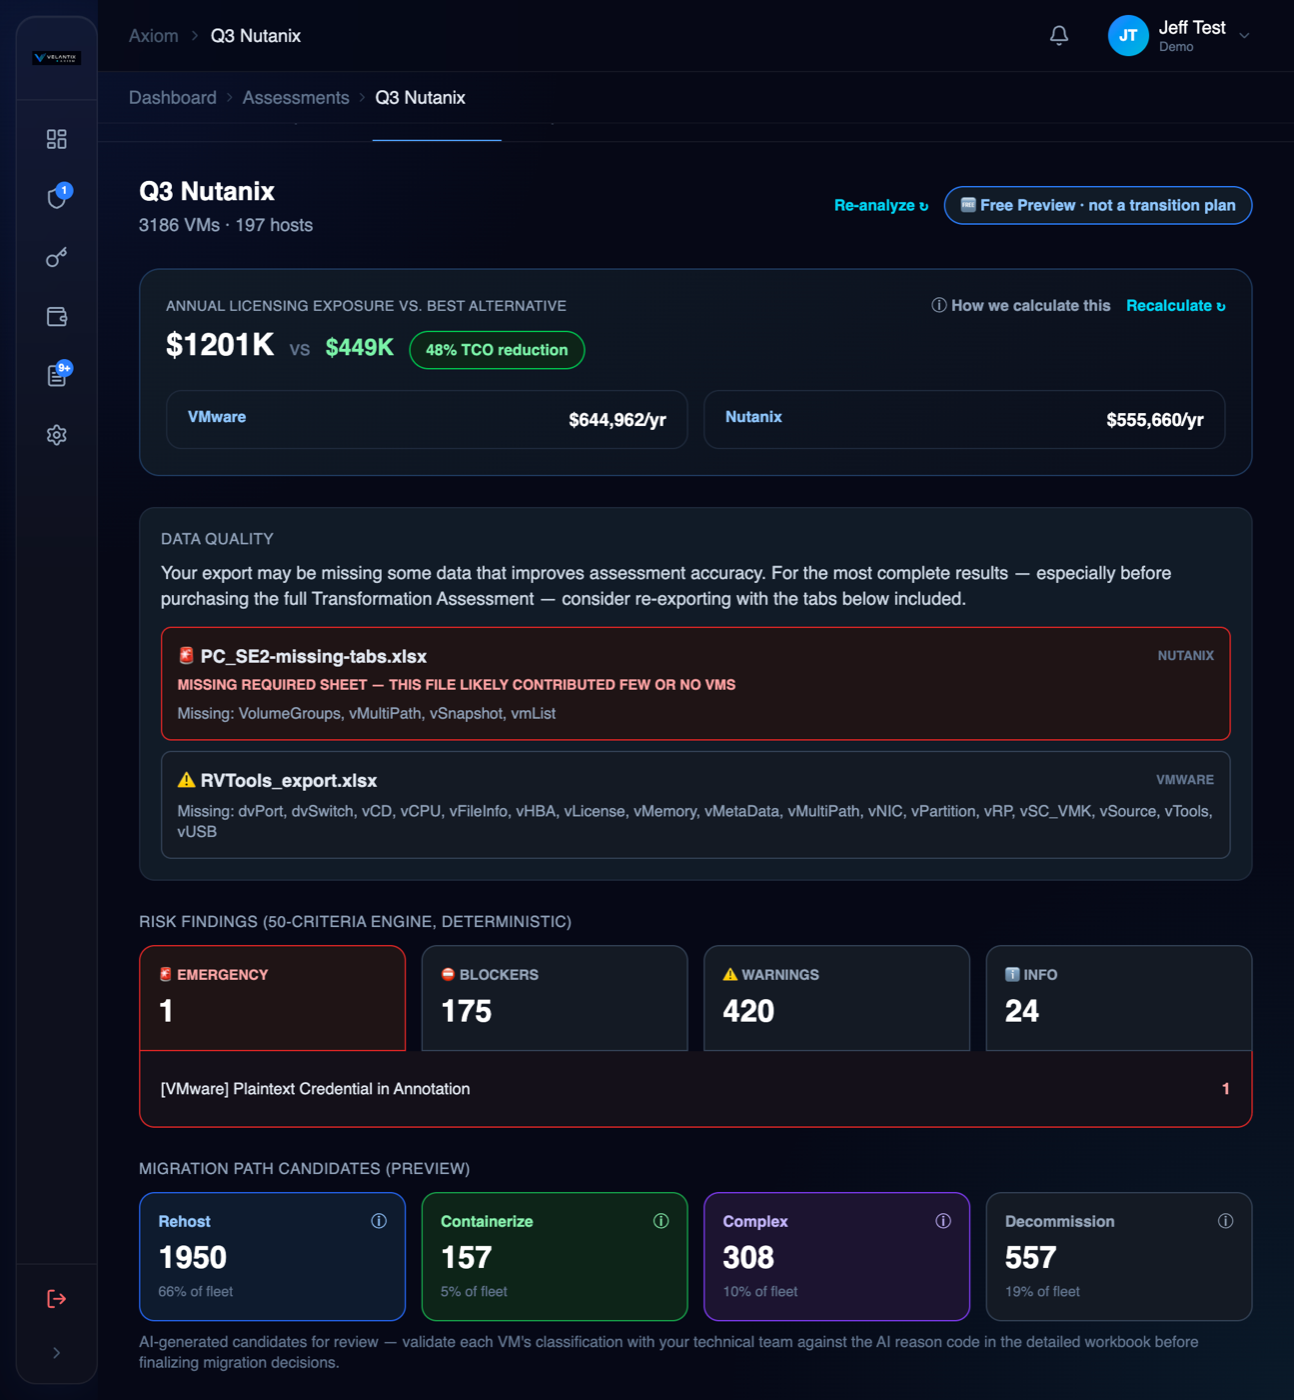1294x1400 pixels.
Task: Open the Complex migration candidates card
Action: 837,1256
